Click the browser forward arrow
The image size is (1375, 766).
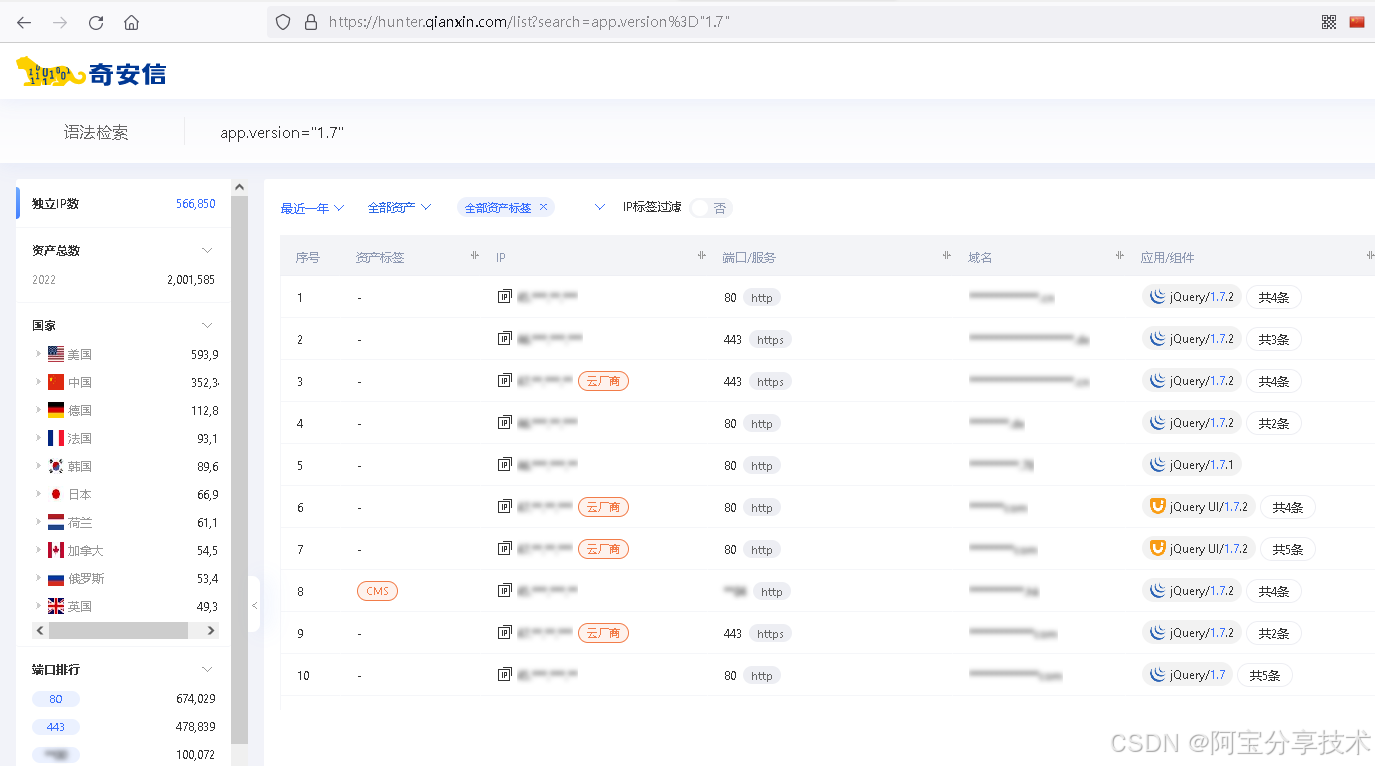coord(60,22)
